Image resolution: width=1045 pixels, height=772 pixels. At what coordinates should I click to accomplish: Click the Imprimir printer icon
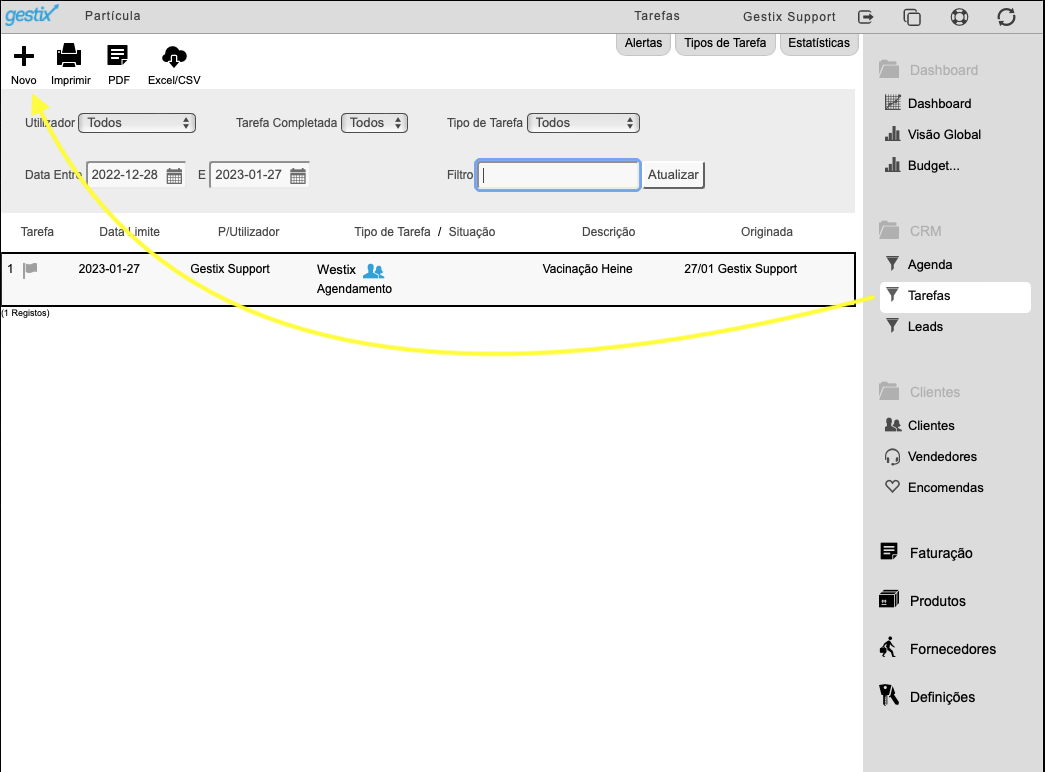point(69,56)
